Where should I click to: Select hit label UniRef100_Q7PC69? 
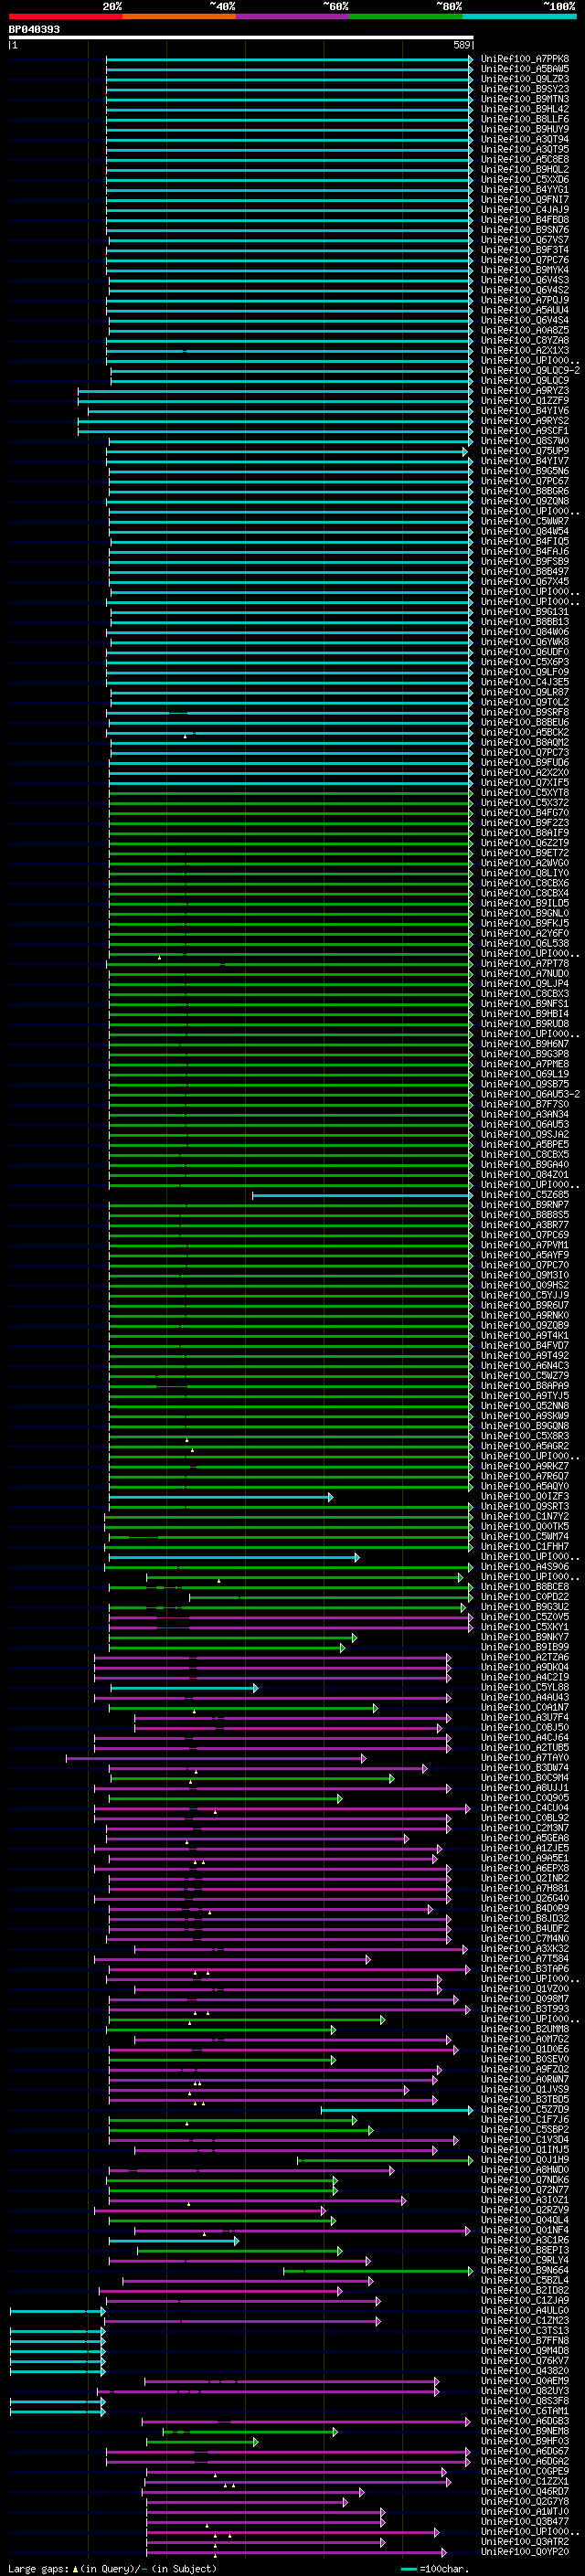click(524, 1235)
